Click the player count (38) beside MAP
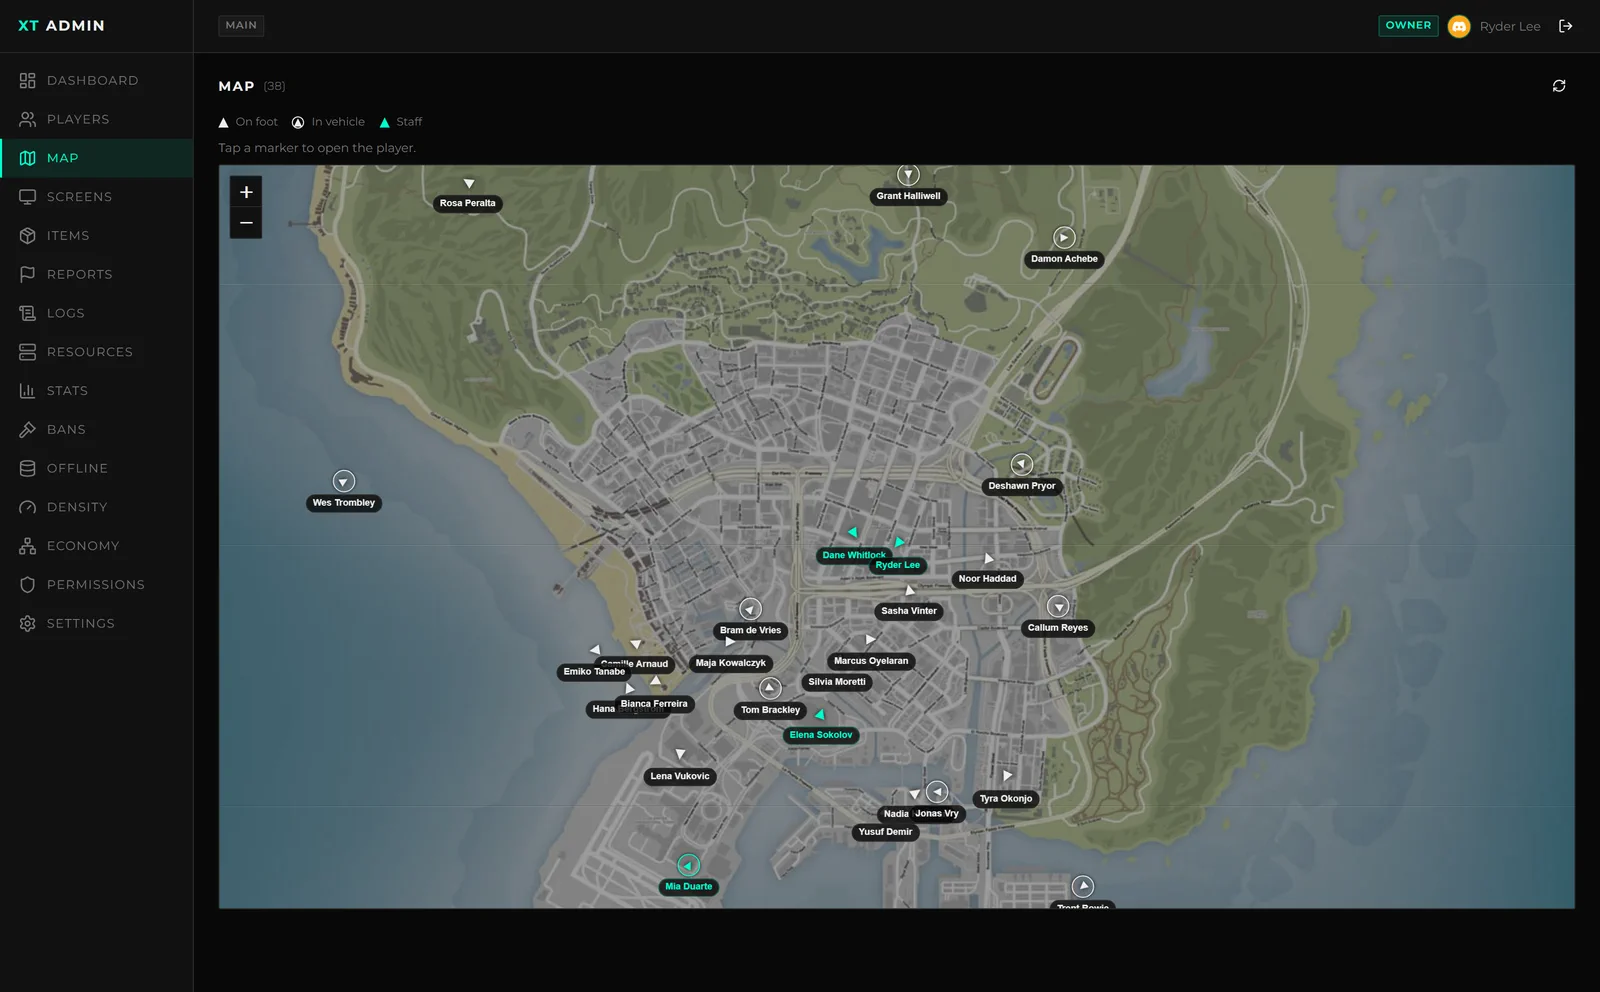 274,86
